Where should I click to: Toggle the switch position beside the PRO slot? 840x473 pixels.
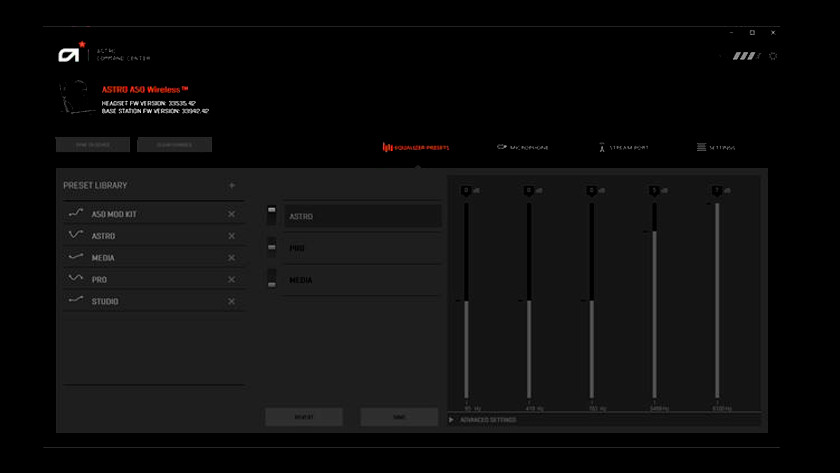click(271, 248)
